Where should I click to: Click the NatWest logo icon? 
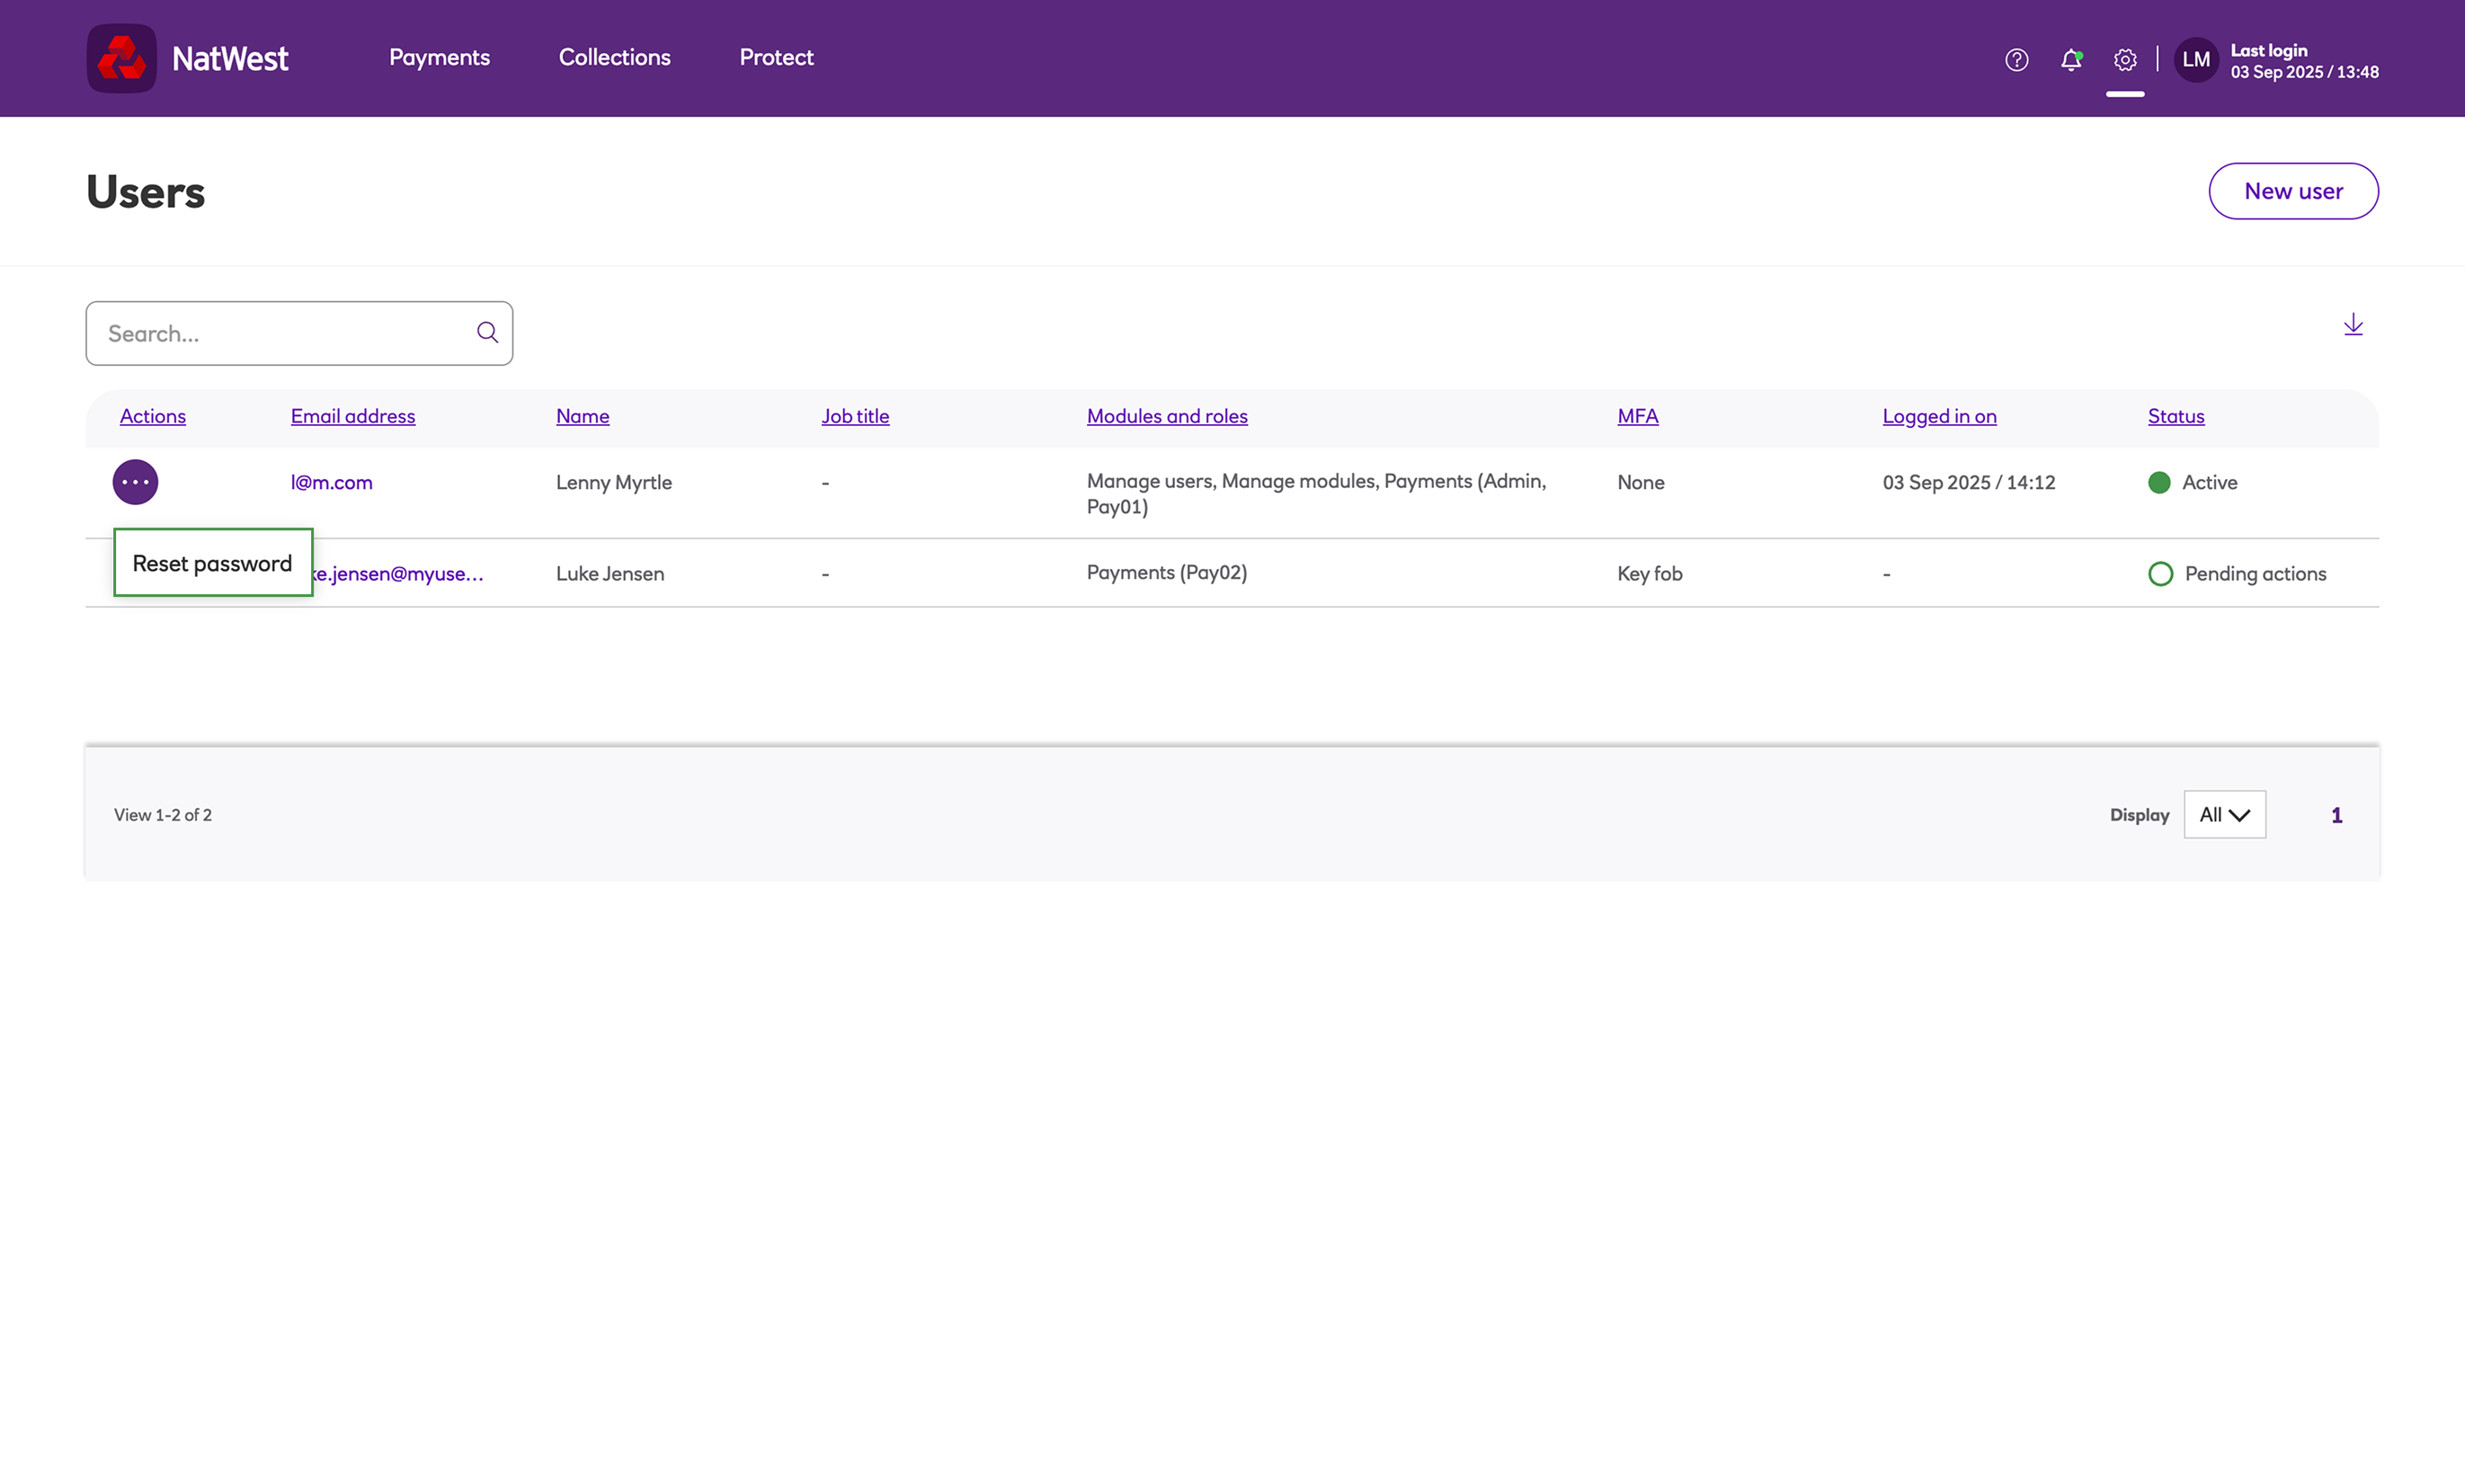click(x=121, y=58)
